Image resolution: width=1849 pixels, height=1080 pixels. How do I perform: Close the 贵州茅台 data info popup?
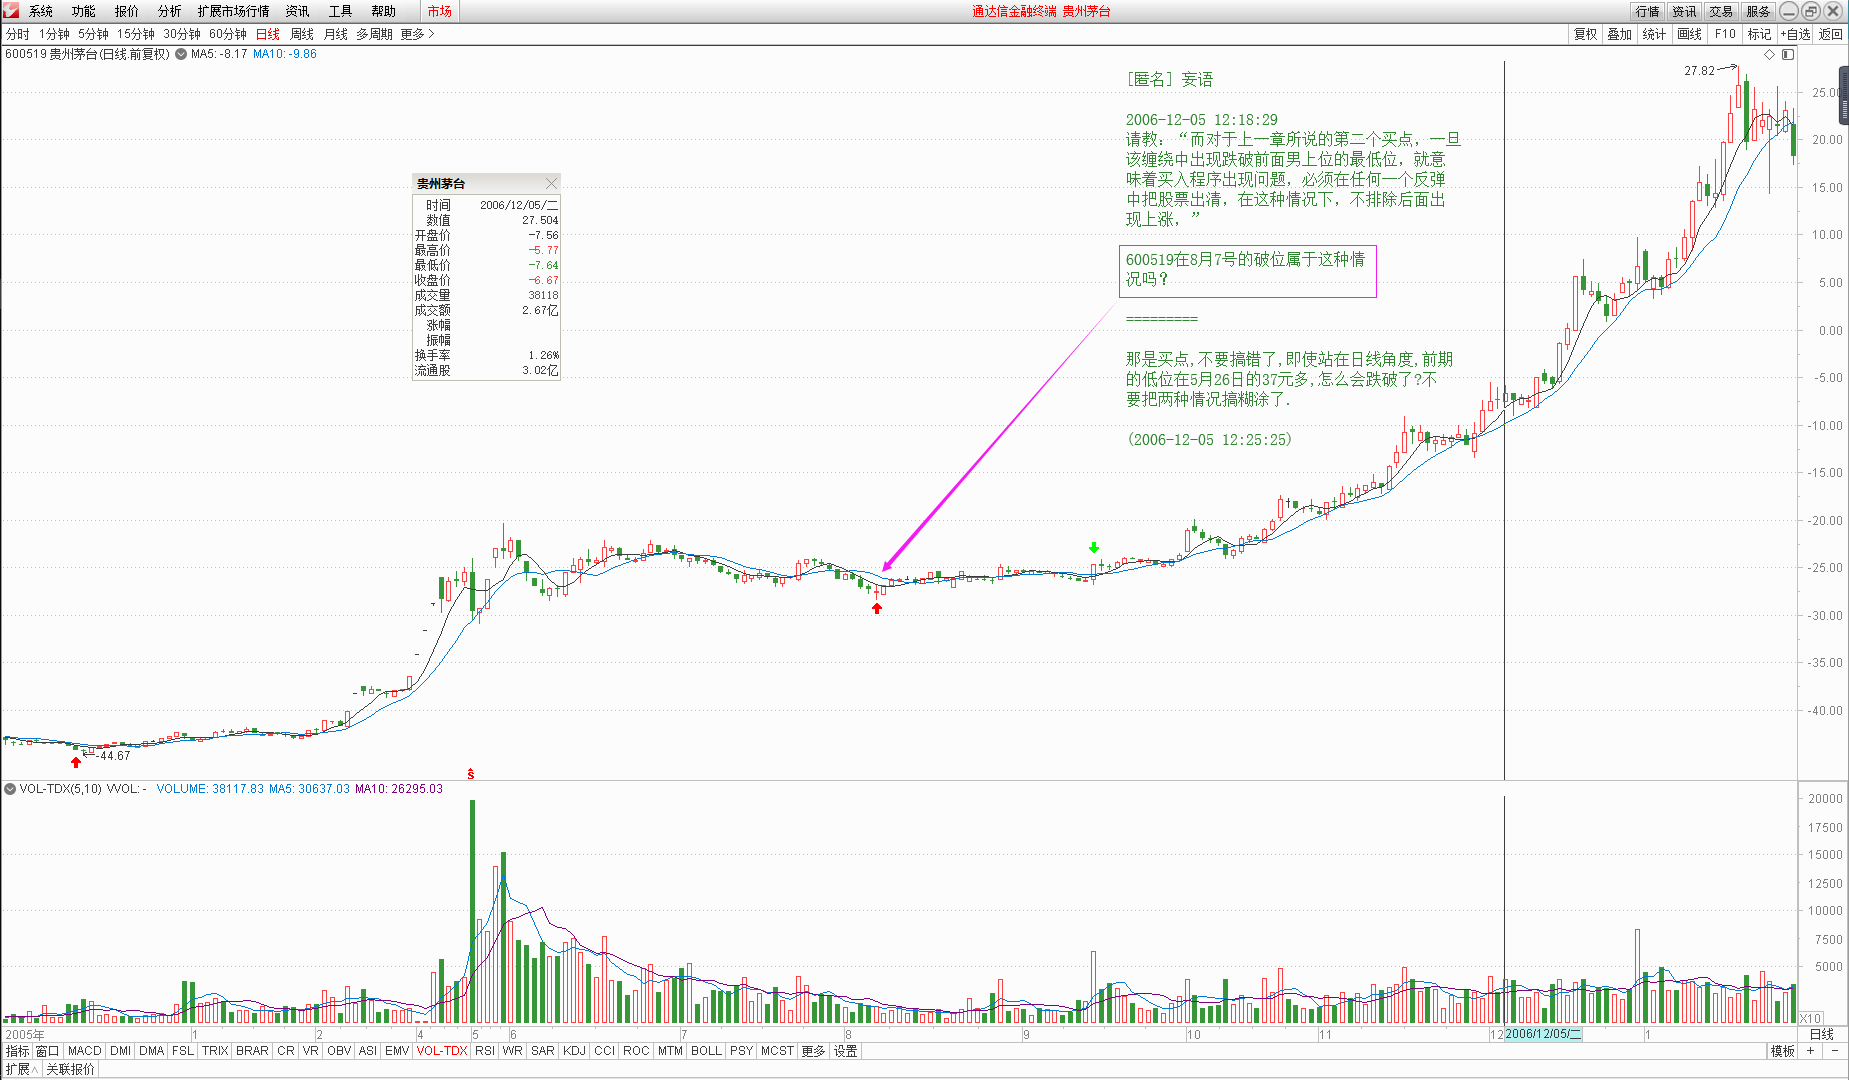pos(551,183)
